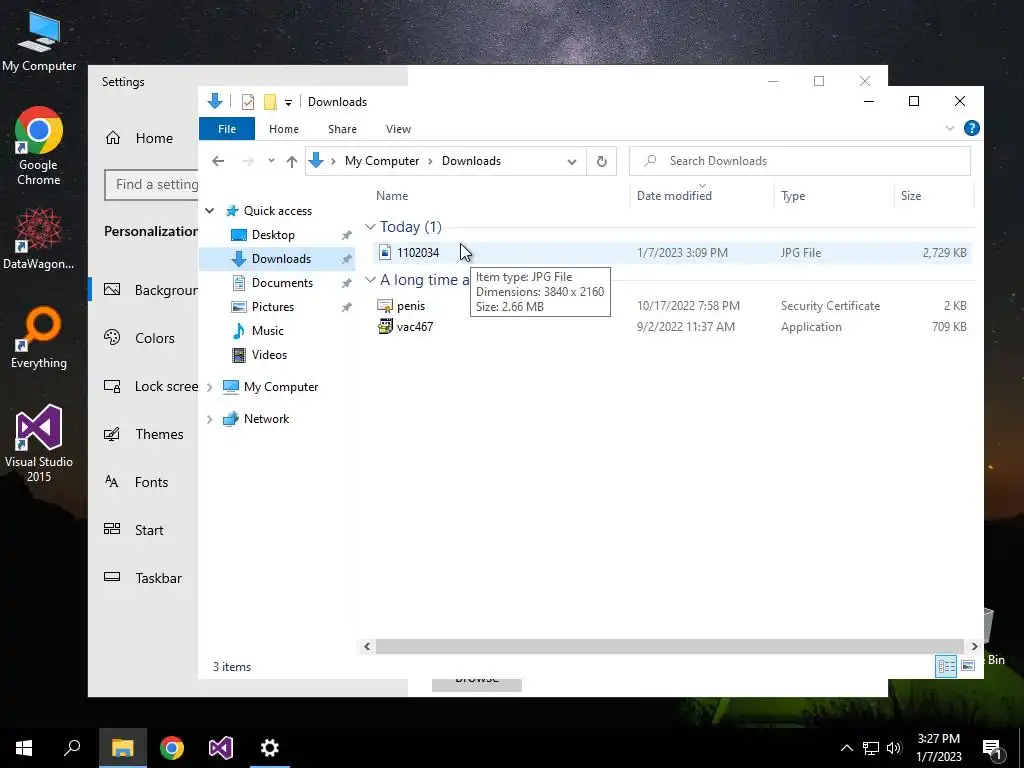Select Downloads in the navigation pane
The image size is (1024, 768).
tap(278, 259)
